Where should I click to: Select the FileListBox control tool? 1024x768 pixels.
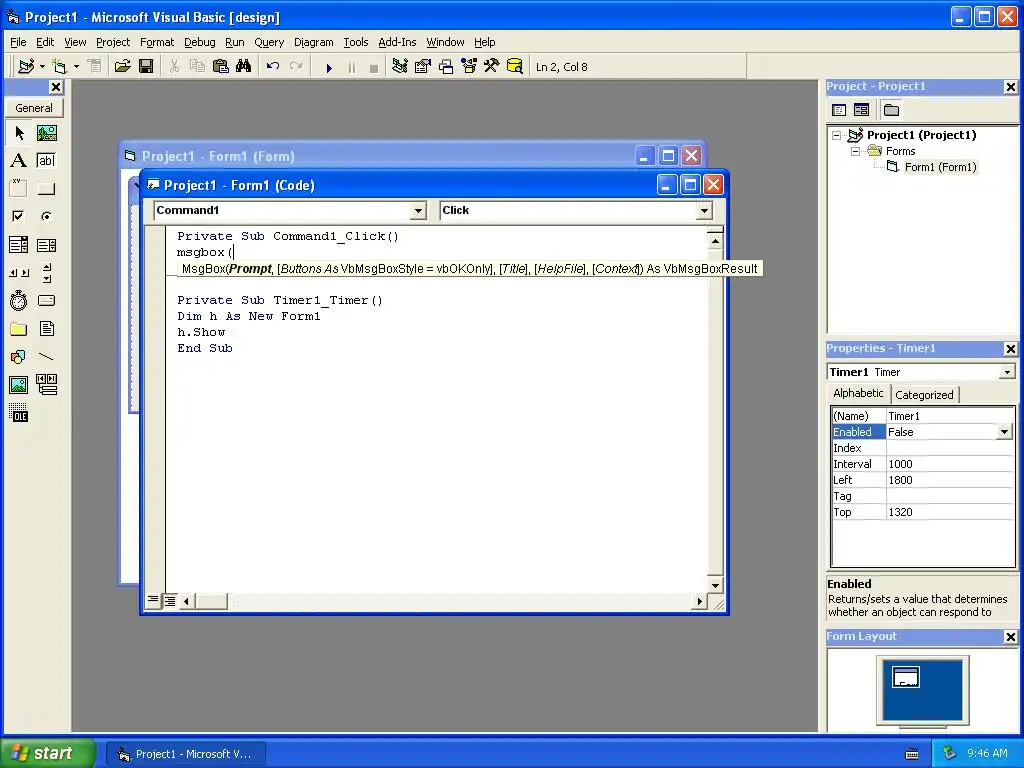coord(46,328)
